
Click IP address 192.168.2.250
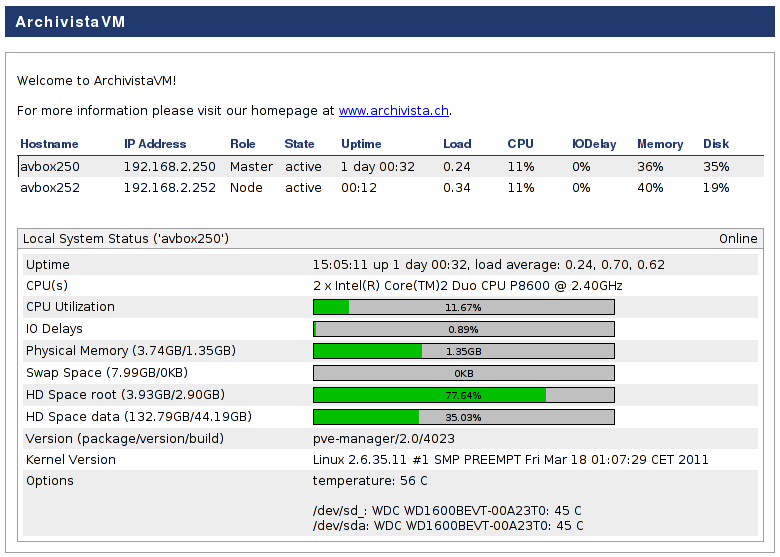(x=170, y=167)
